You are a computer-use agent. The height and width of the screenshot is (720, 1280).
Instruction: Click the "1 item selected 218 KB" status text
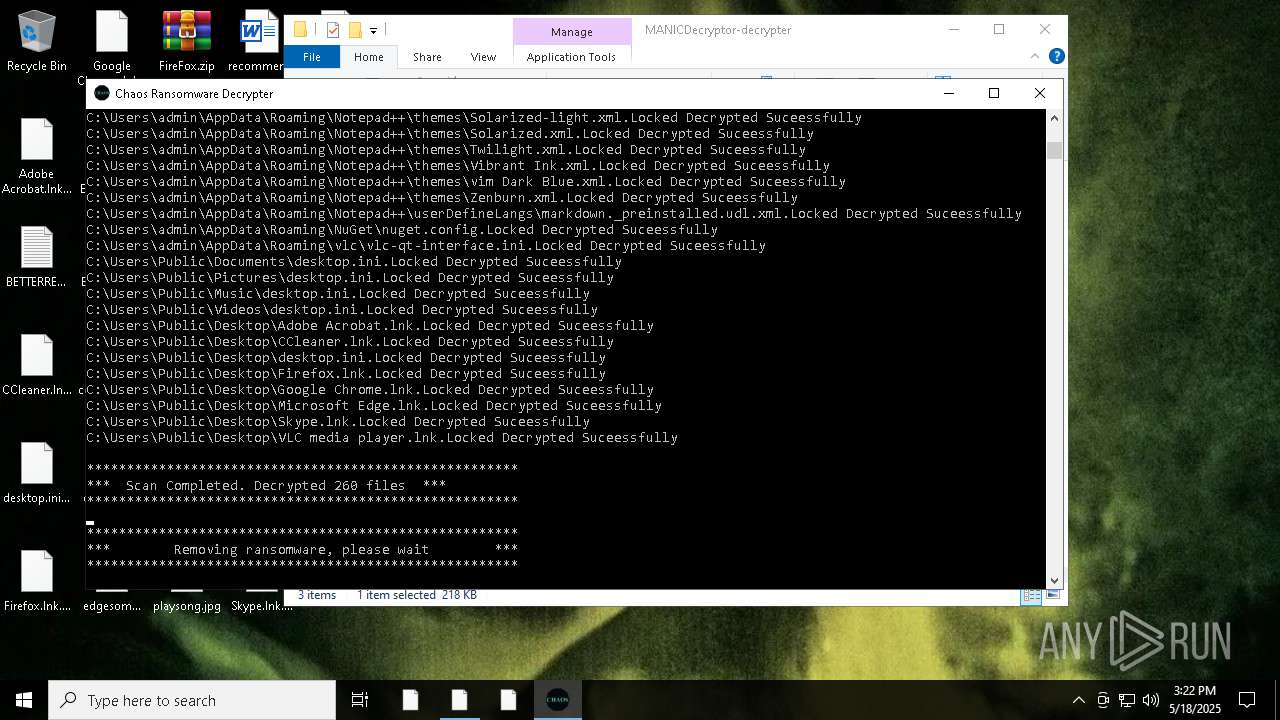click(417, 595)
